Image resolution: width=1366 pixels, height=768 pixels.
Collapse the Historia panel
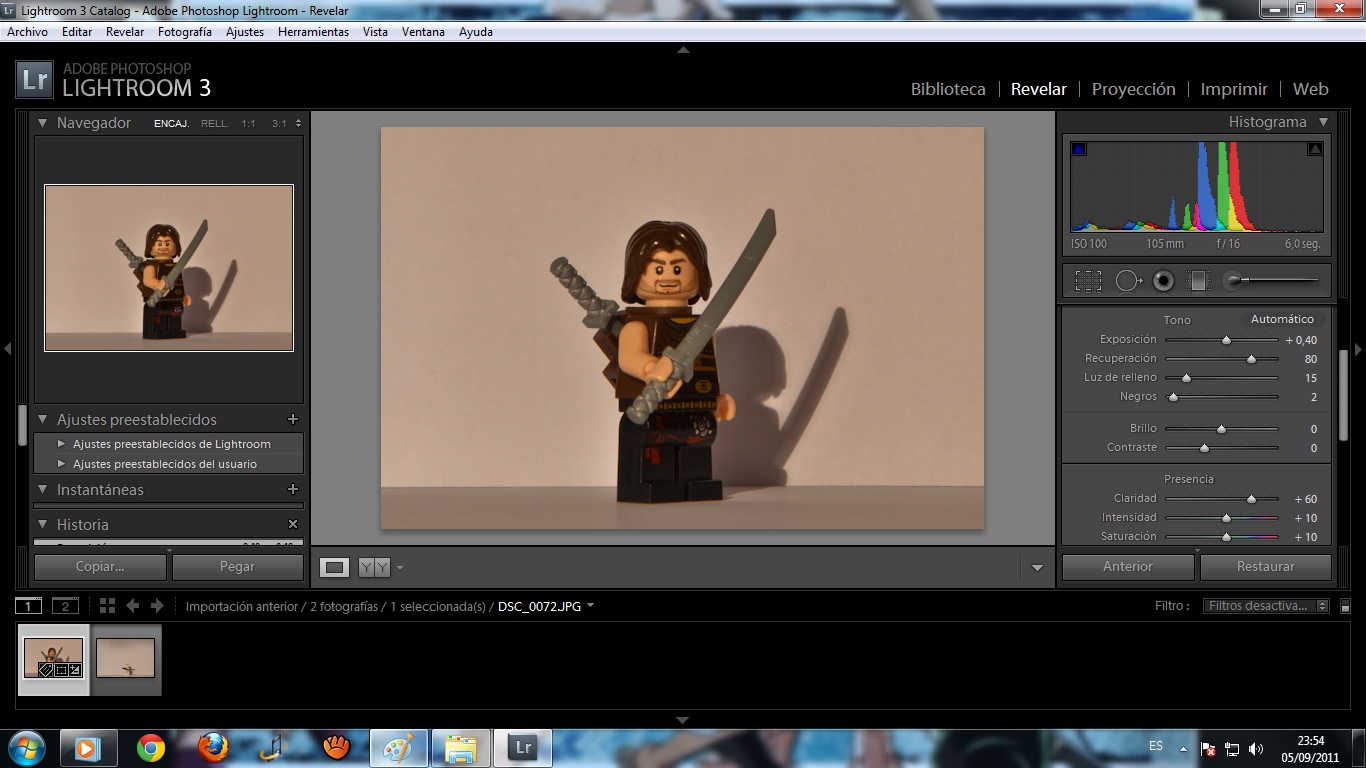tap(43, 525)
